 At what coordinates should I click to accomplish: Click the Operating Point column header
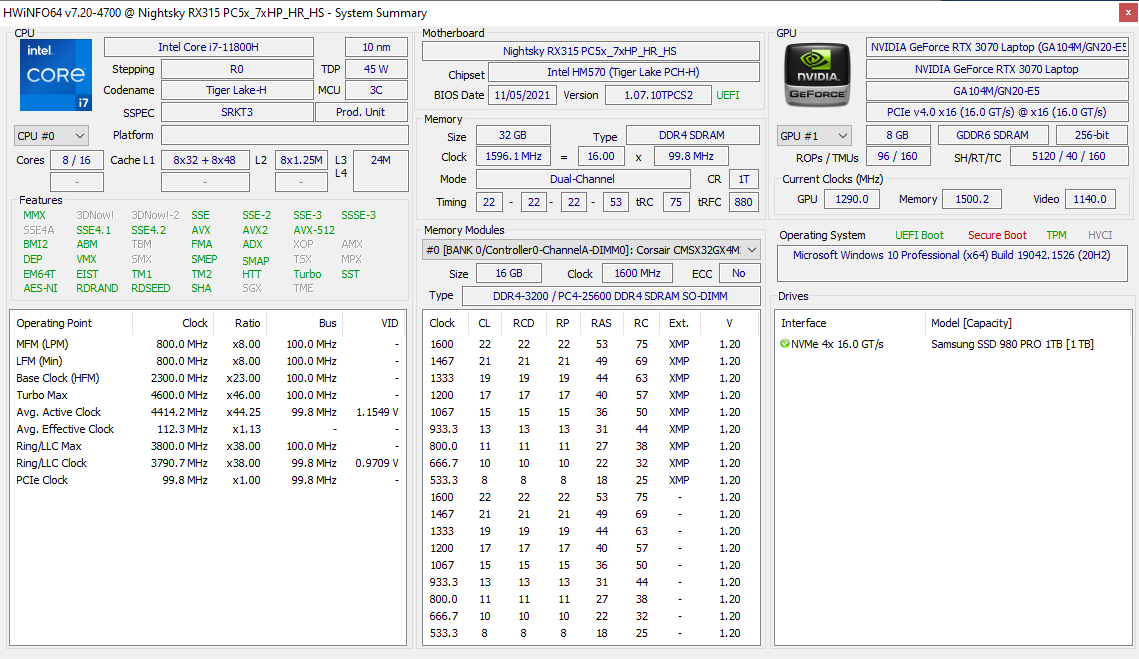tap(54, 323)
